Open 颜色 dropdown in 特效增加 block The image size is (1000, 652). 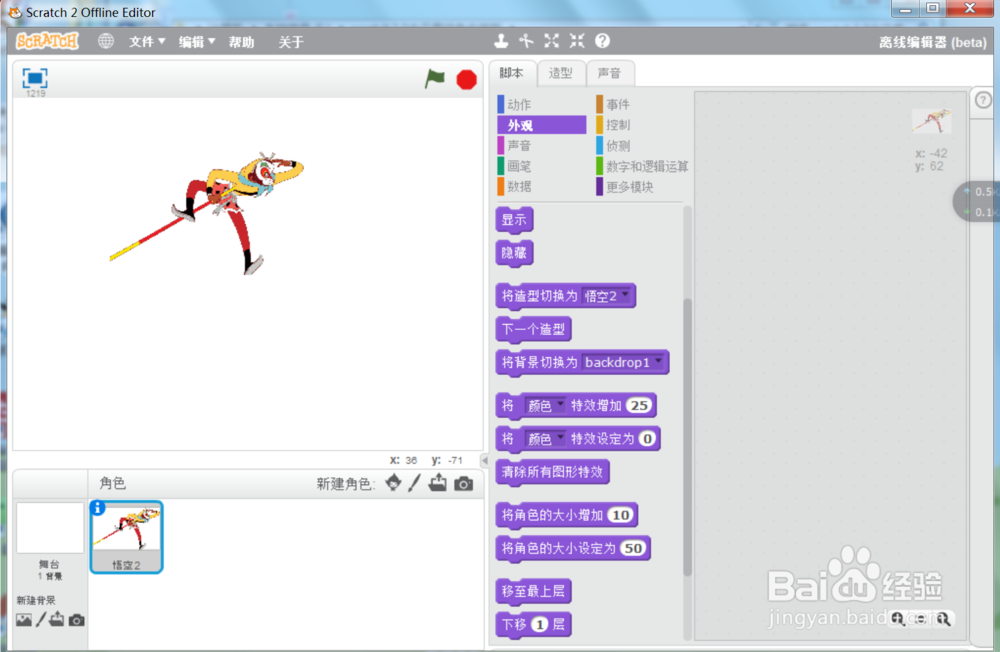(545, 406)
